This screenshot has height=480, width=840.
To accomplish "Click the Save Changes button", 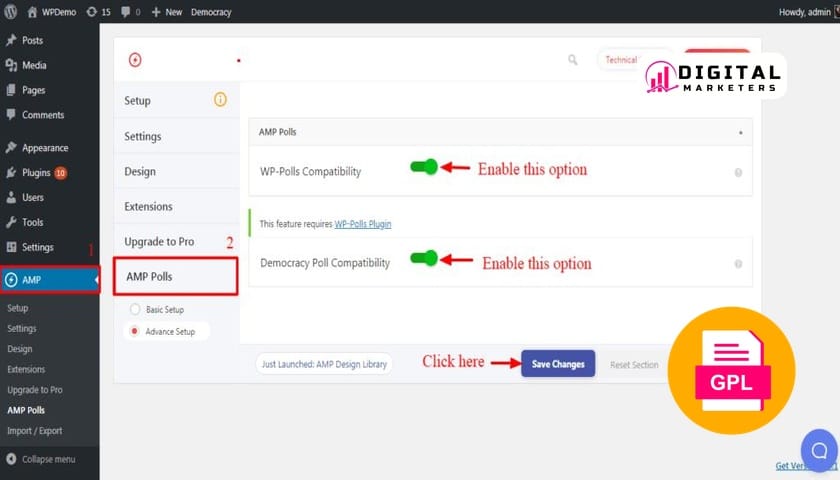I will click(558, 364).
